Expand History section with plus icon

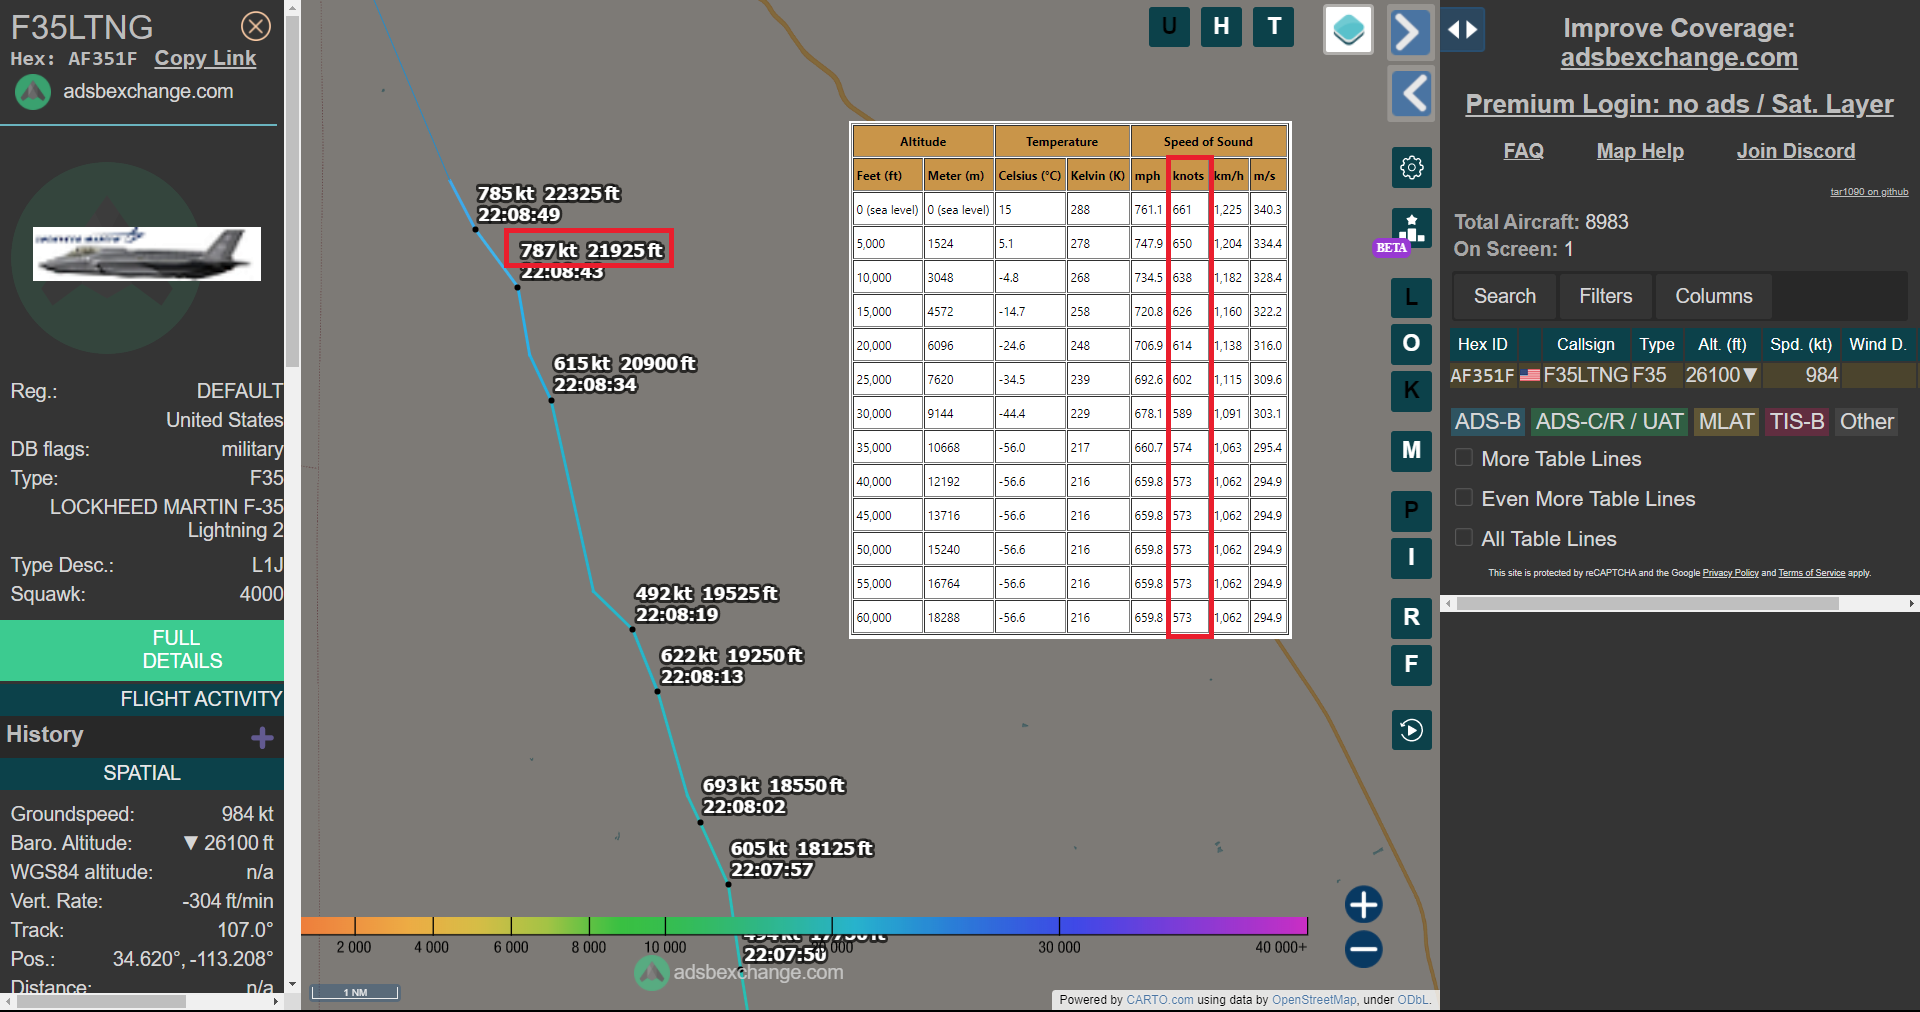pos(262,738)
